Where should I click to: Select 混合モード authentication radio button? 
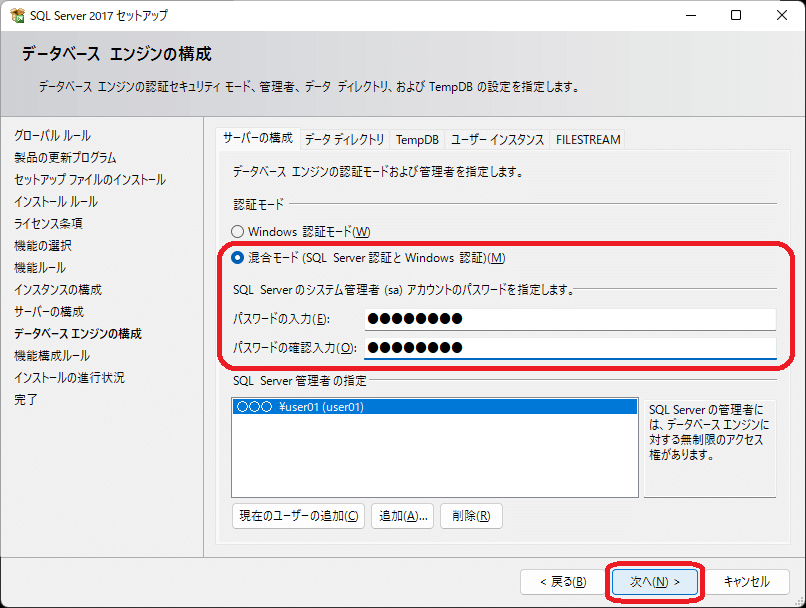pyautogui.click(x=238, y=257)
